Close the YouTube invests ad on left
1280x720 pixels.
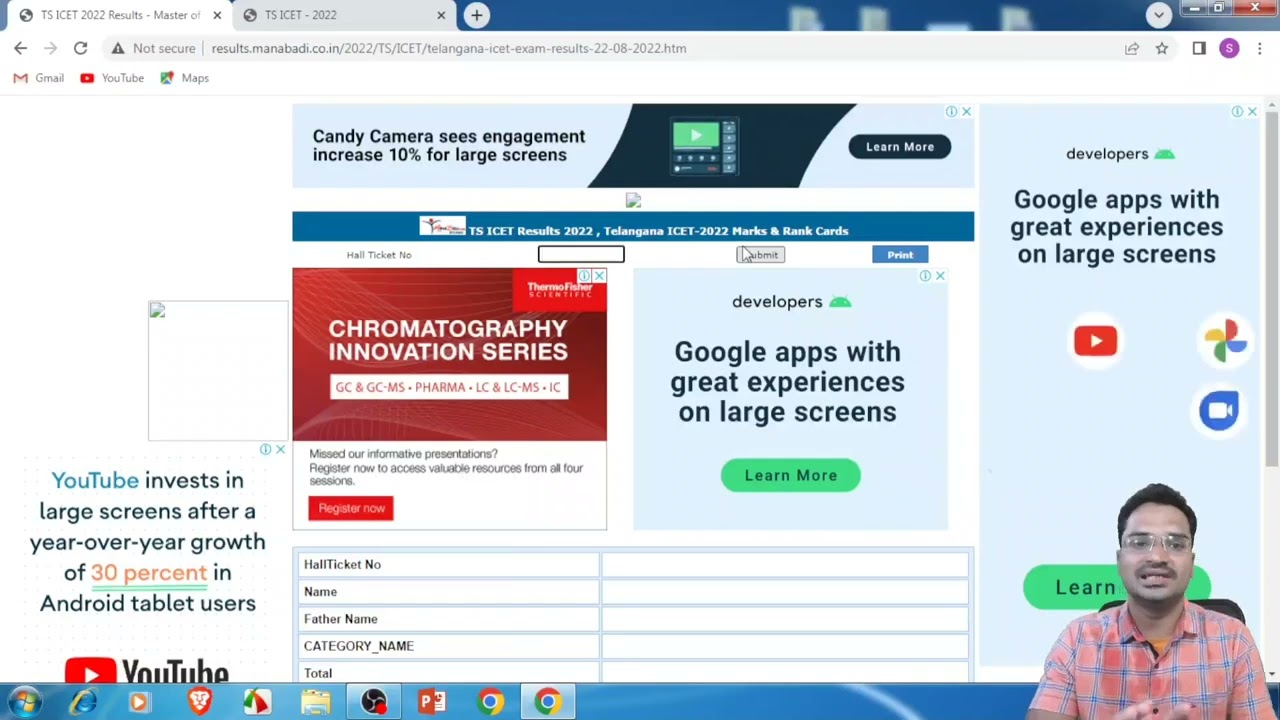click(x=280, y=449)
